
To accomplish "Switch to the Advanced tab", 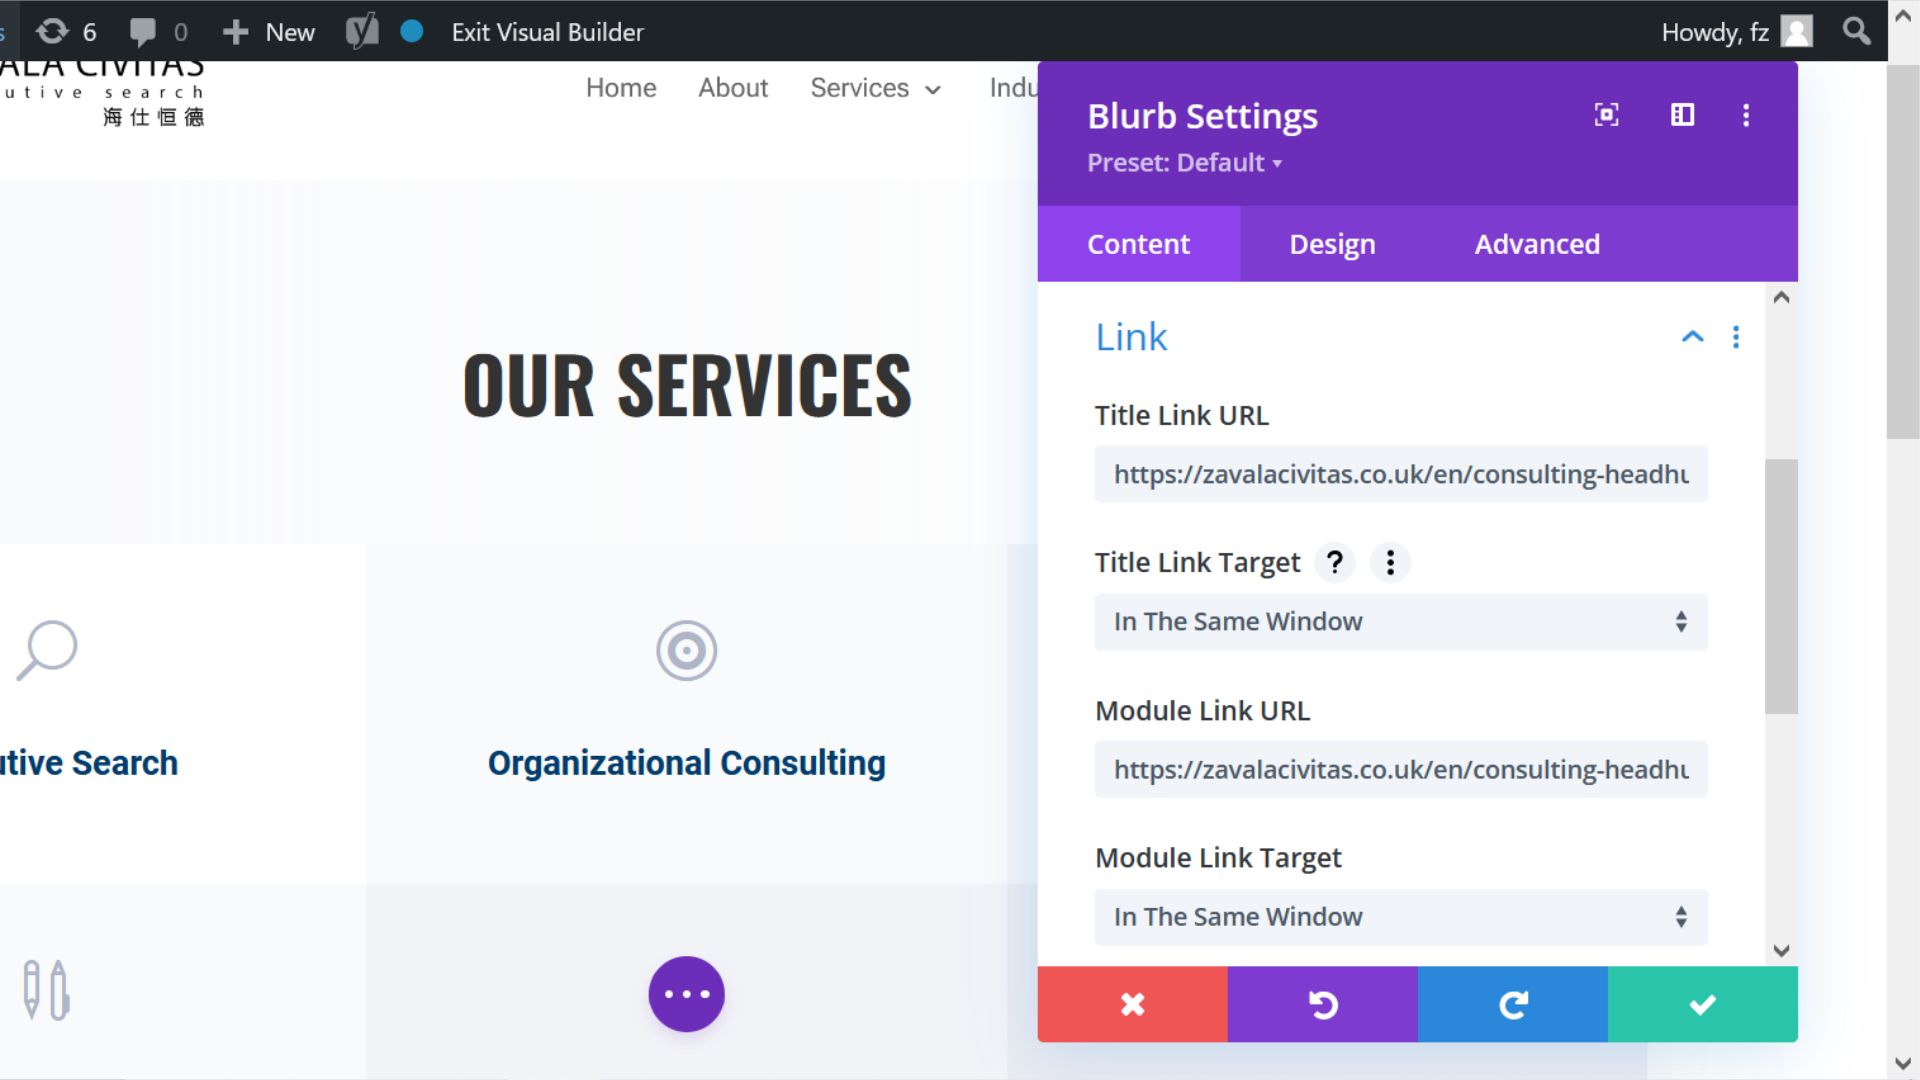I will point(1536,244).
